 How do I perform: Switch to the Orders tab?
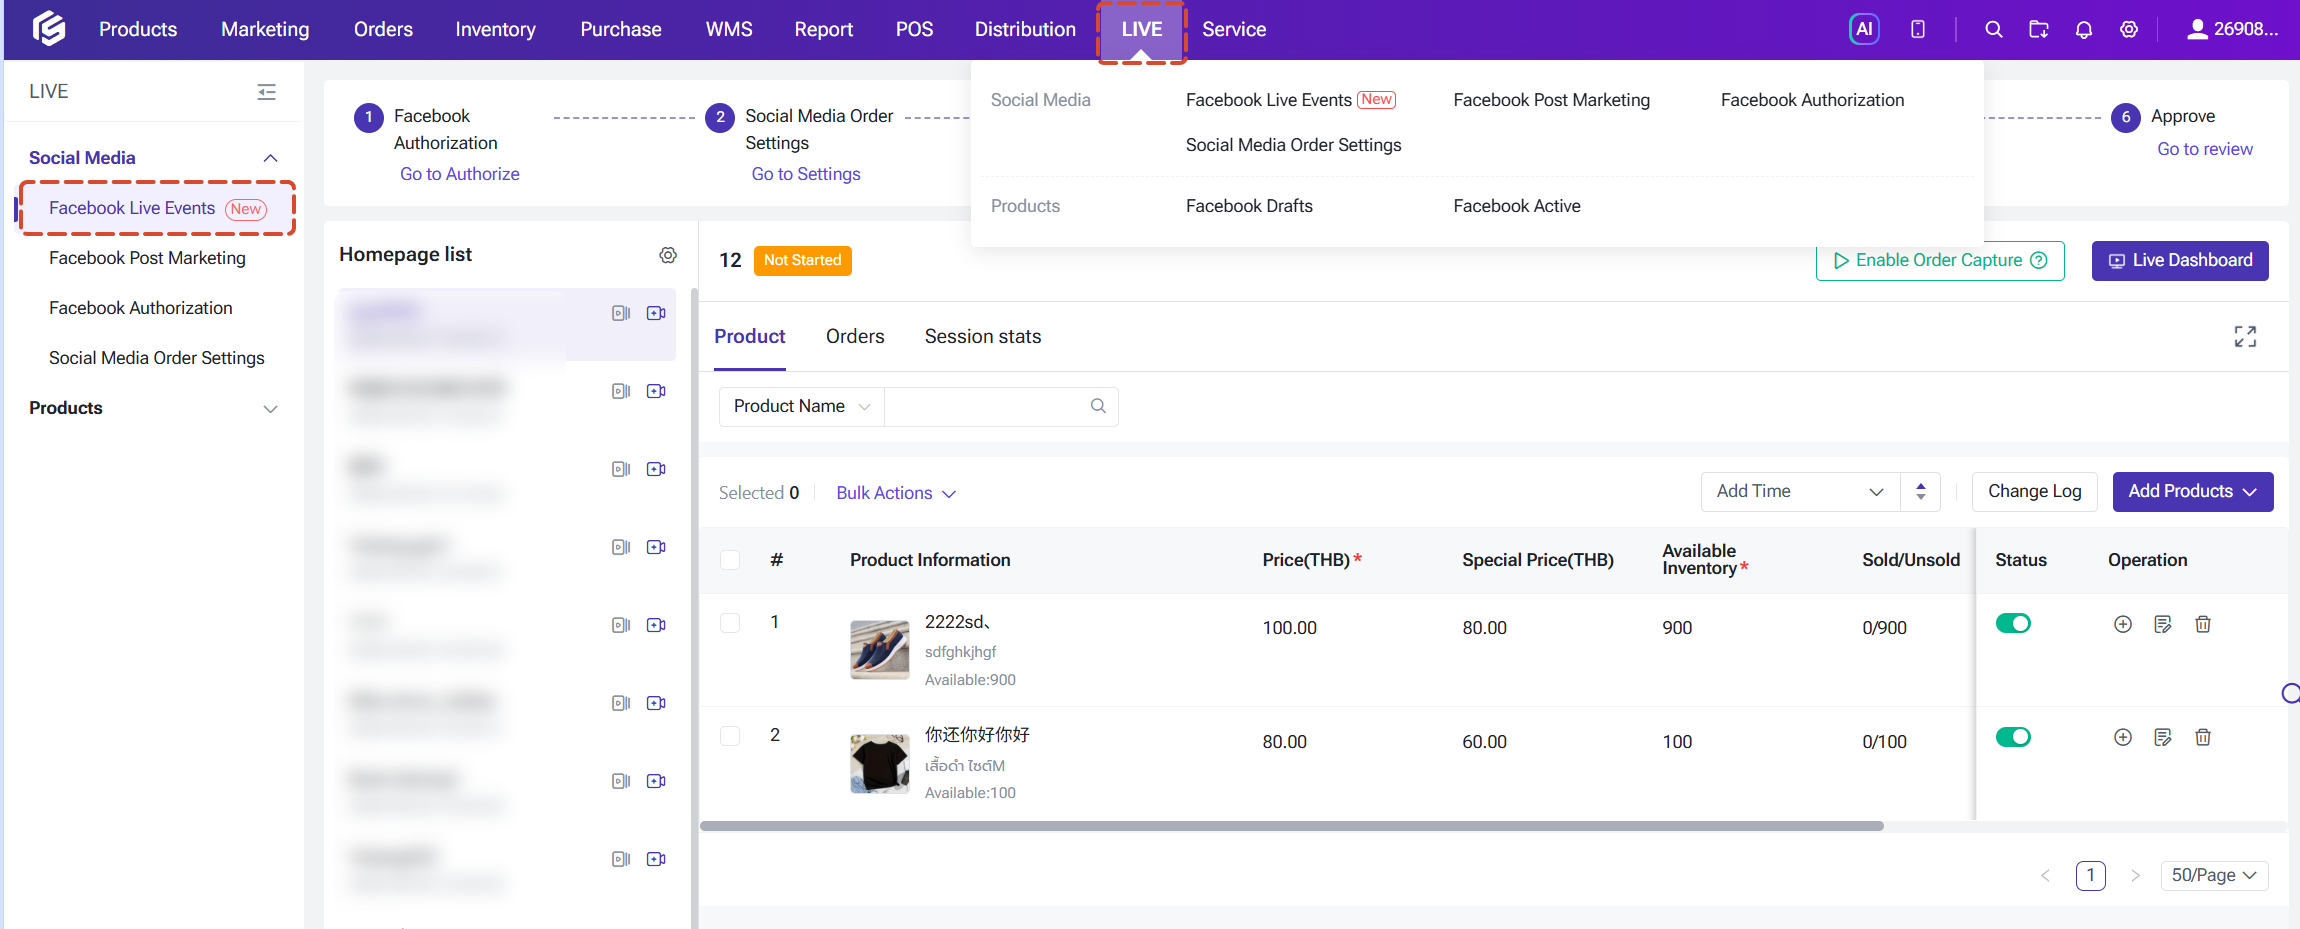[x=855, y=337]
